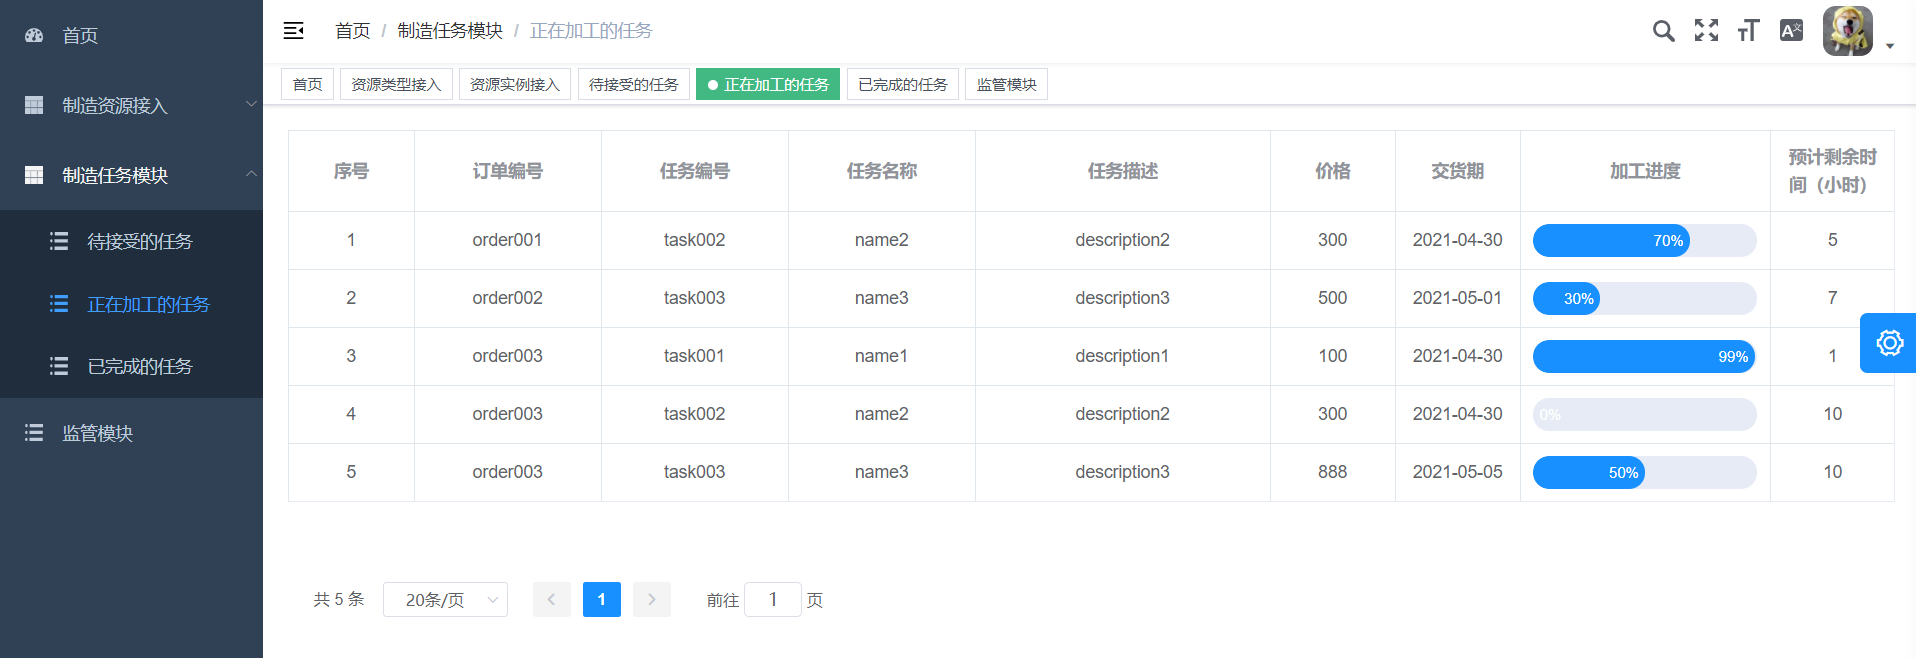Image resolution: width=1916 pixels, height=658 pixels.
Task: Click the language translation icon
Action: tap(1791, 31)
